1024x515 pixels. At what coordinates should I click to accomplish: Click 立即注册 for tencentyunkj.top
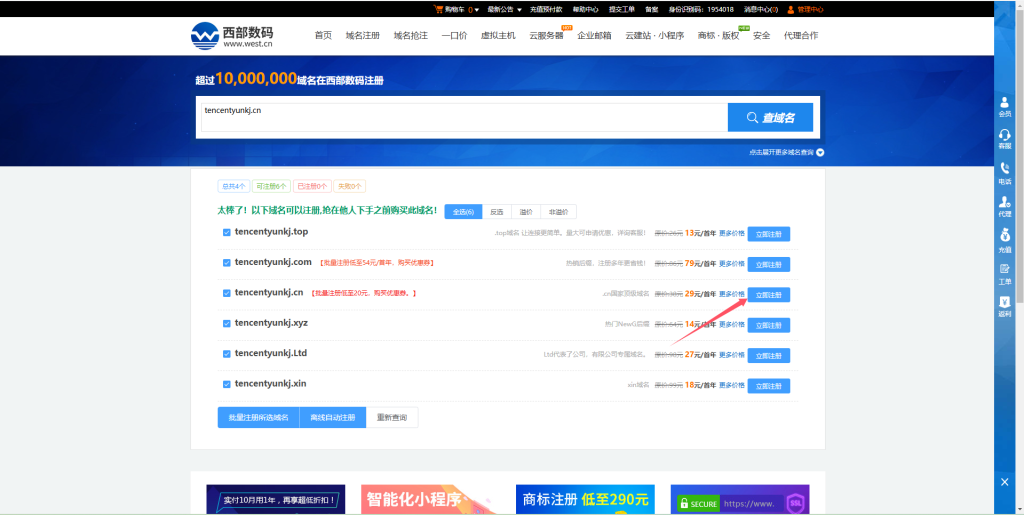(769, 234)
